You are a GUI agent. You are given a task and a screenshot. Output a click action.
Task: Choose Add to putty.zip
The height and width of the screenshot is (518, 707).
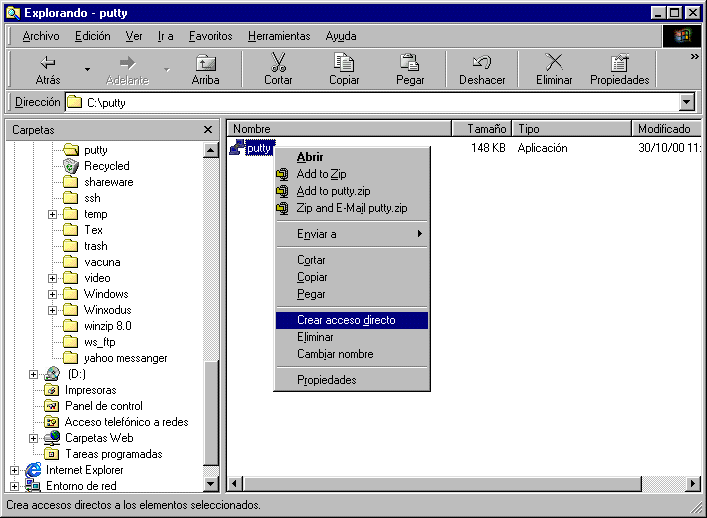(x=352, y=191)
